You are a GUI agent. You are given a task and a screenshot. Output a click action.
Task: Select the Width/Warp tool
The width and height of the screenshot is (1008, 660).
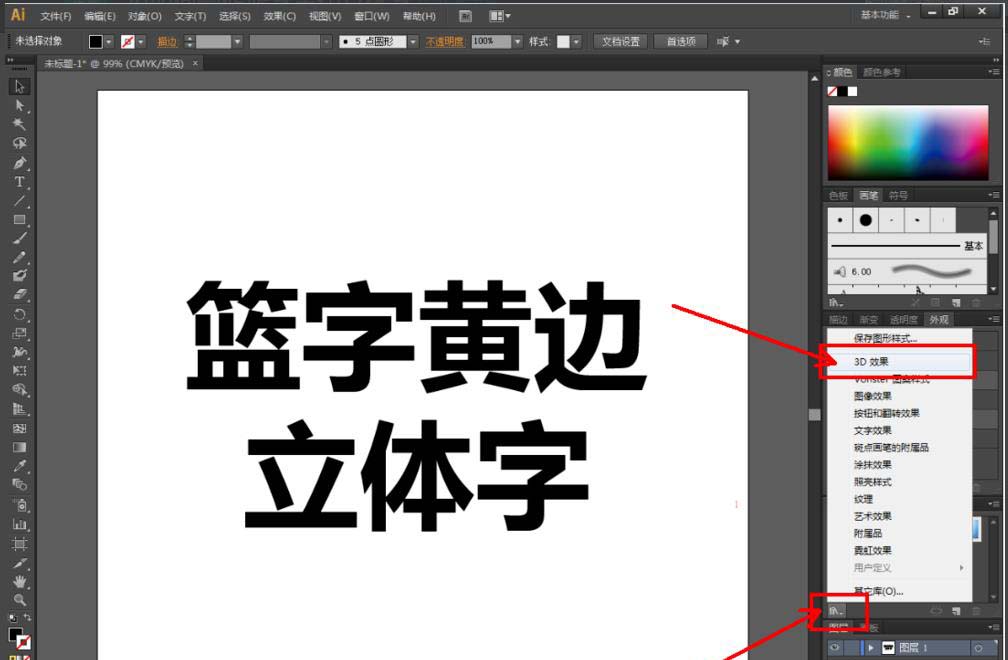tap(19, 352)
